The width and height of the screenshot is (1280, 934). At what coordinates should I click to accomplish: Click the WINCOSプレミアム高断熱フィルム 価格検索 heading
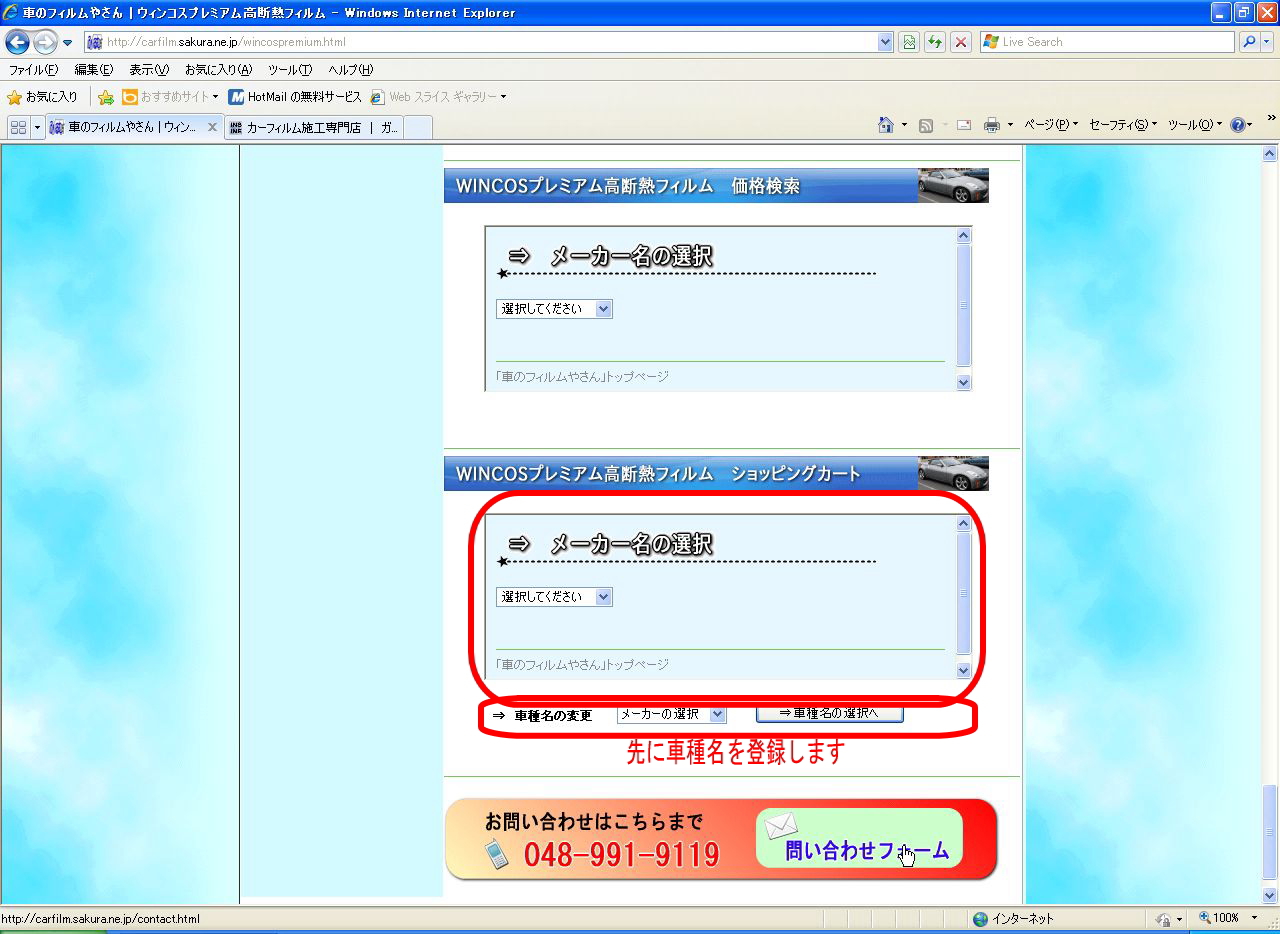(627, 186)
